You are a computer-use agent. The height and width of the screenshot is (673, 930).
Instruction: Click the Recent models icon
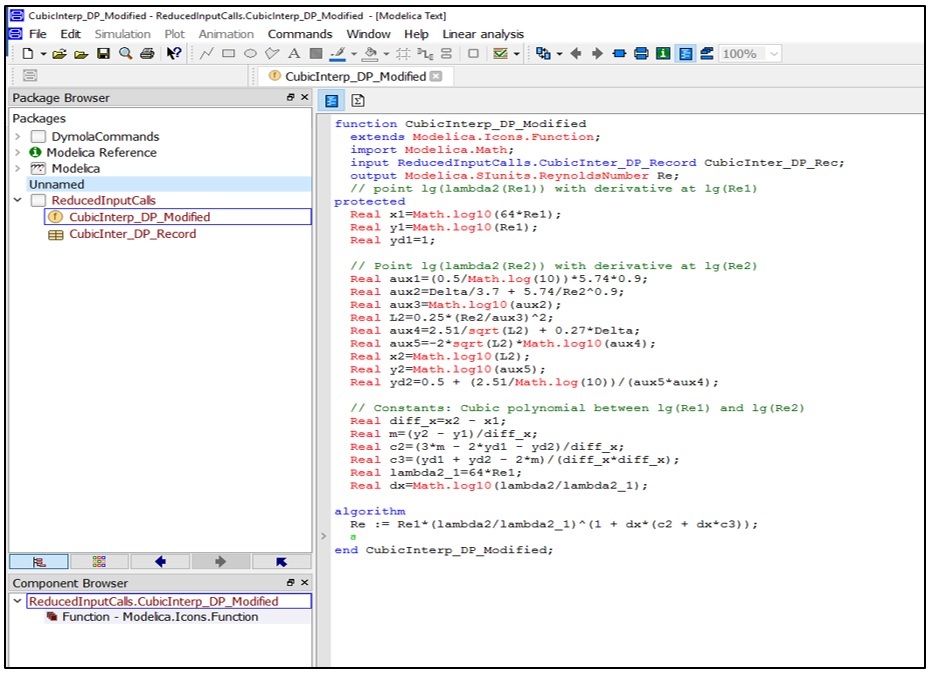543,54
